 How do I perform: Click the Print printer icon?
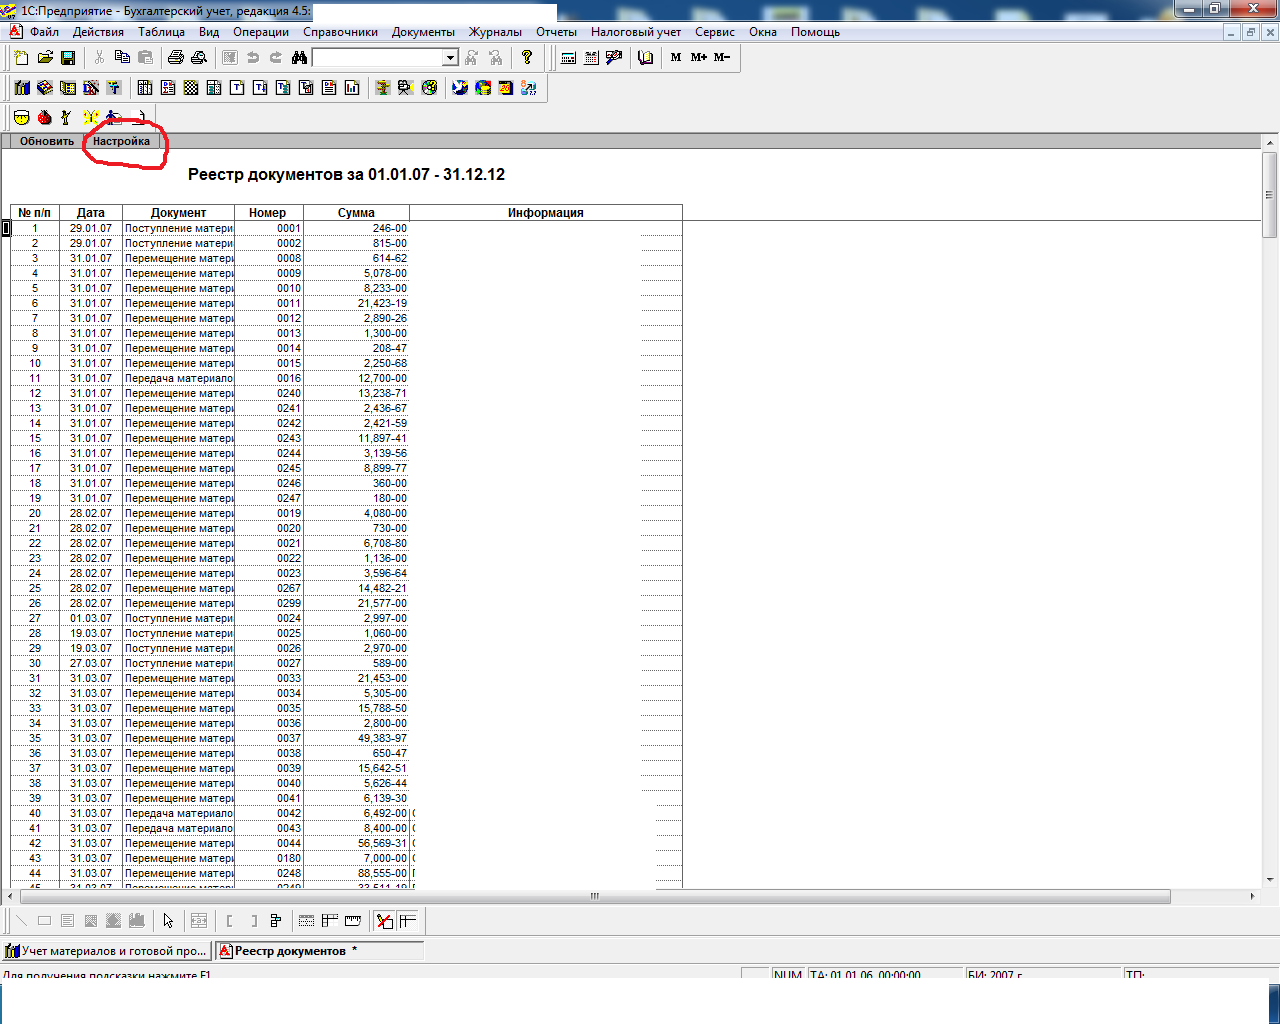pos(176,58)
